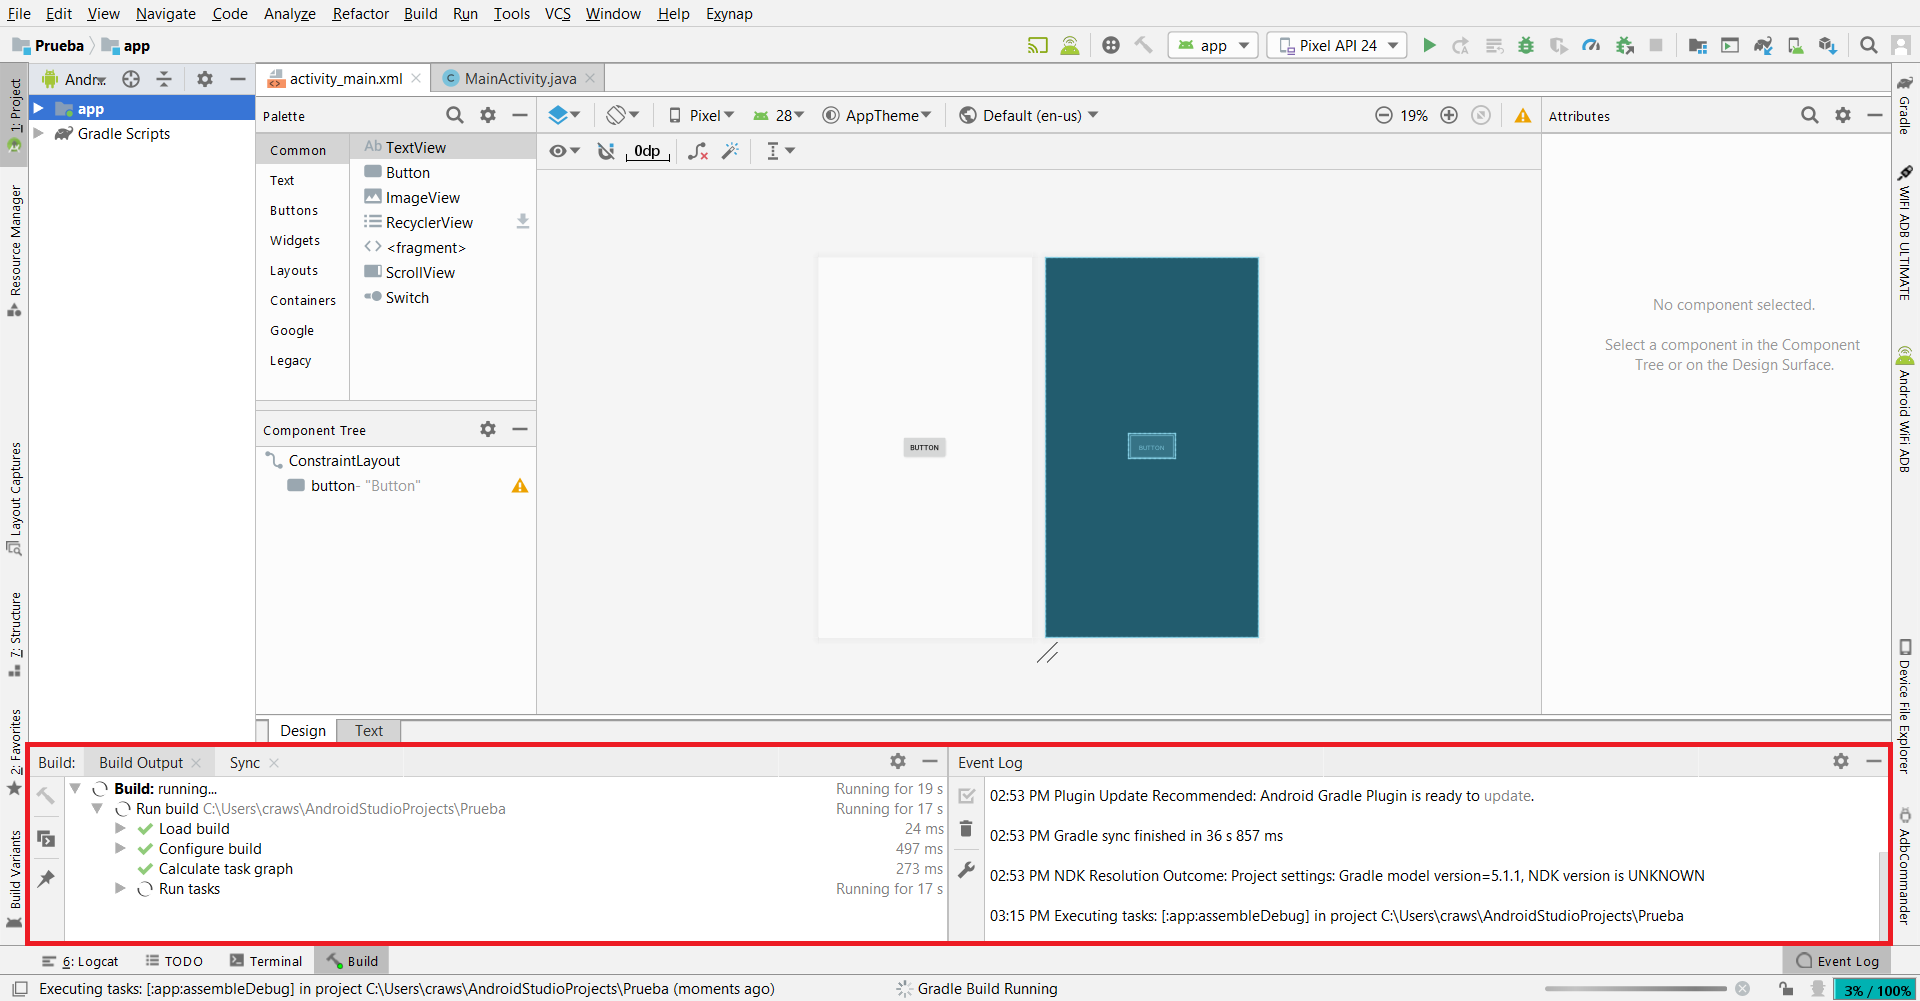
Task: Open the Default (en-us) locale dropdown
Action: [1028, 115]
